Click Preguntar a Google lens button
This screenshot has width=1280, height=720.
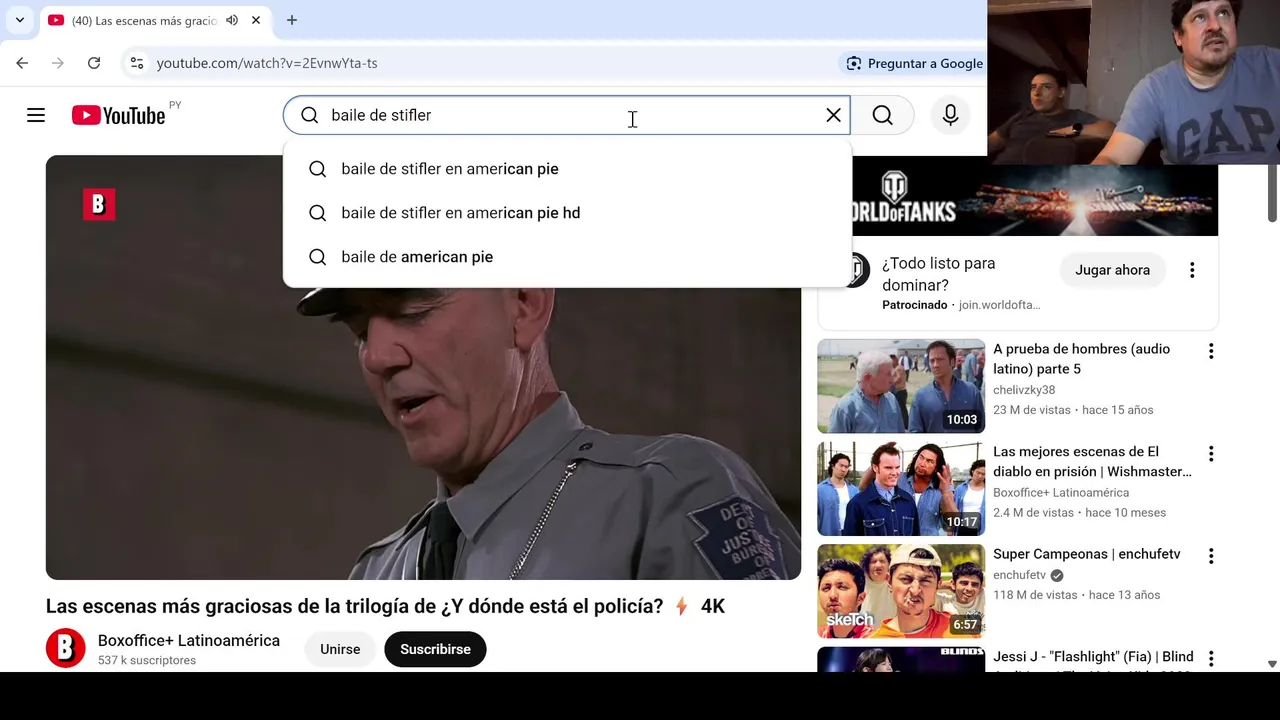point(914,63)
